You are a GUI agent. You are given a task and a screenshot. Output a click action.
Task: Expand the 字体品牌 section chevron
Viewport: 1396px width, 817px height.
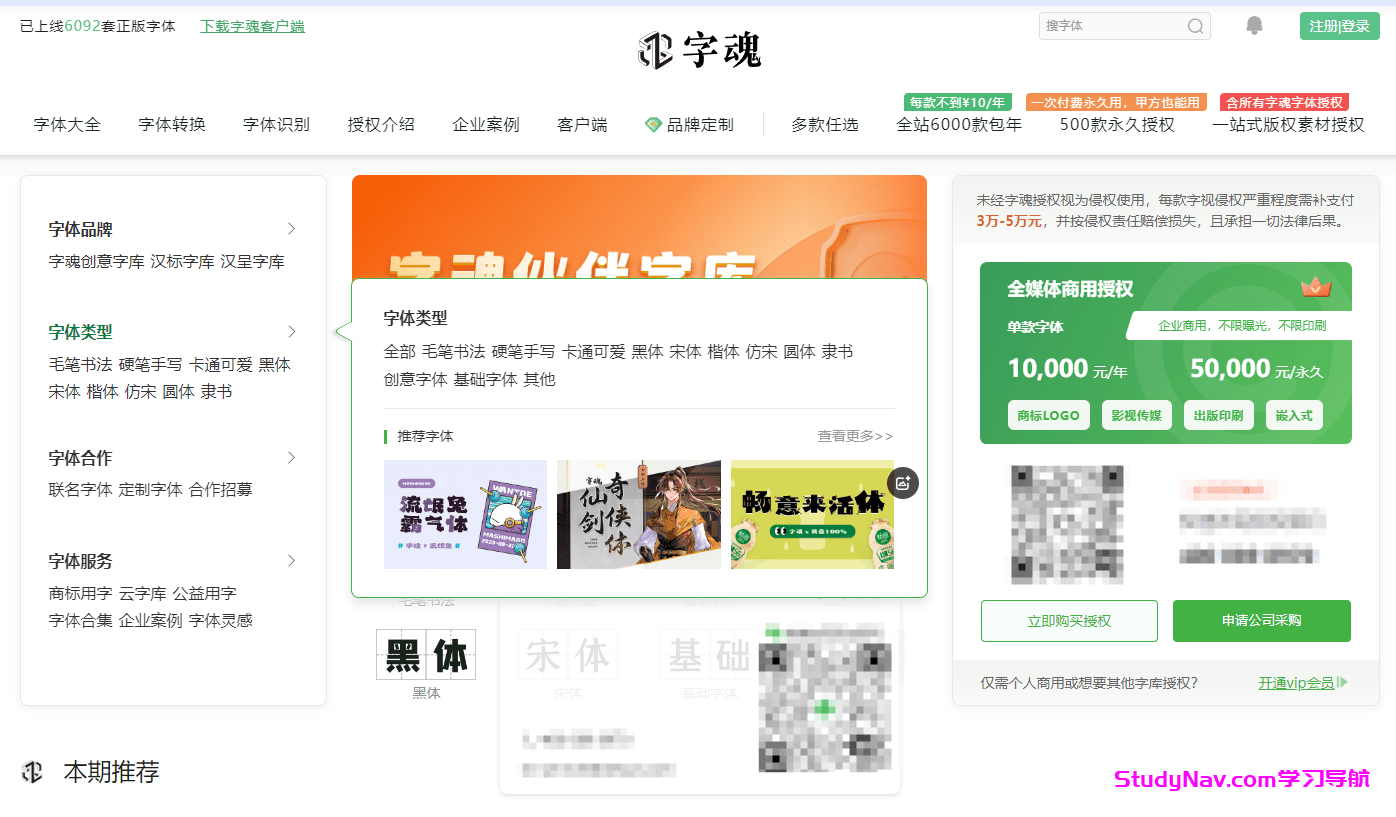pos(291,228)
